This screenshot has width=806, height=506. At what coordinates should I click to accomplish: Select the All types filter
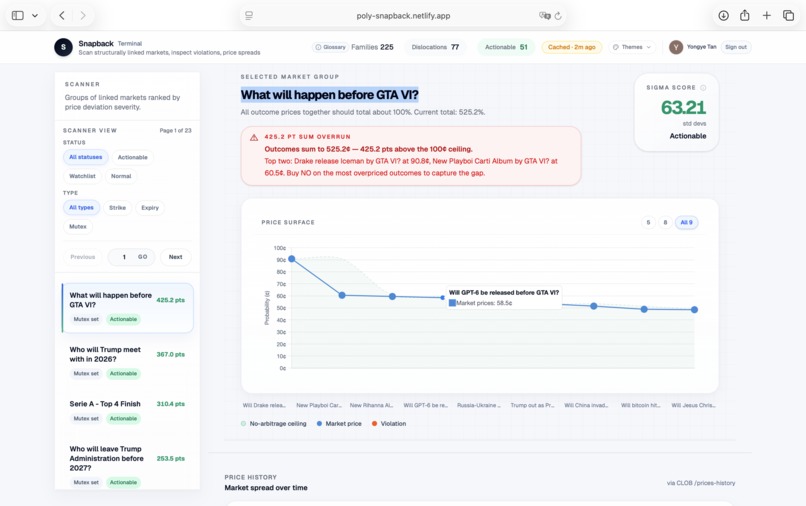coord(81,207)
